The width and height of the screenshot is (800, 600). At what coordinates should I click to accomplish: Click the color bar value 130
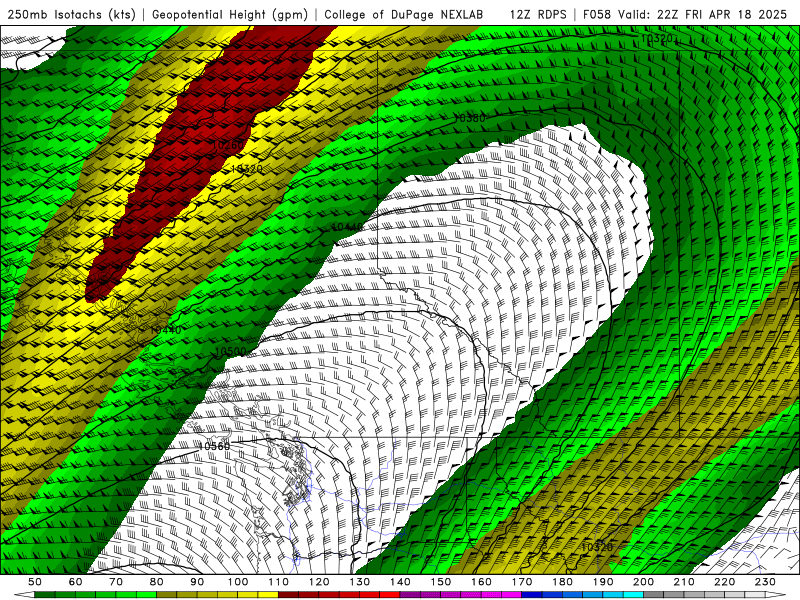point(360,582)
